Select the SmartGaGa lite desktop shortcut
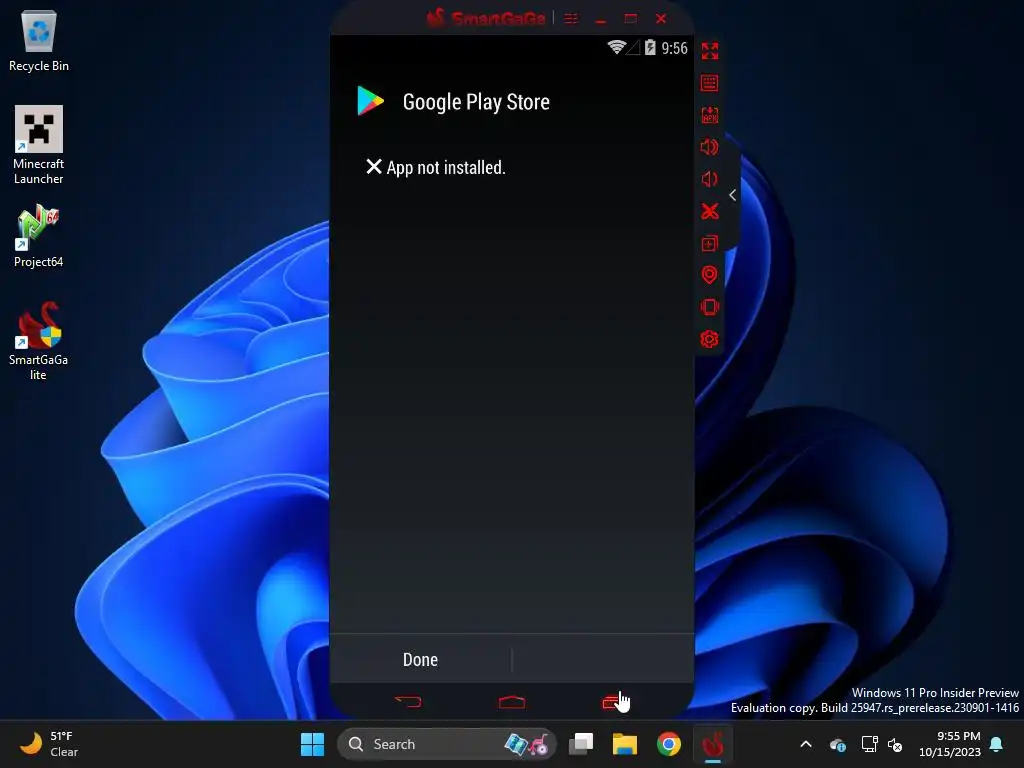 39,341
